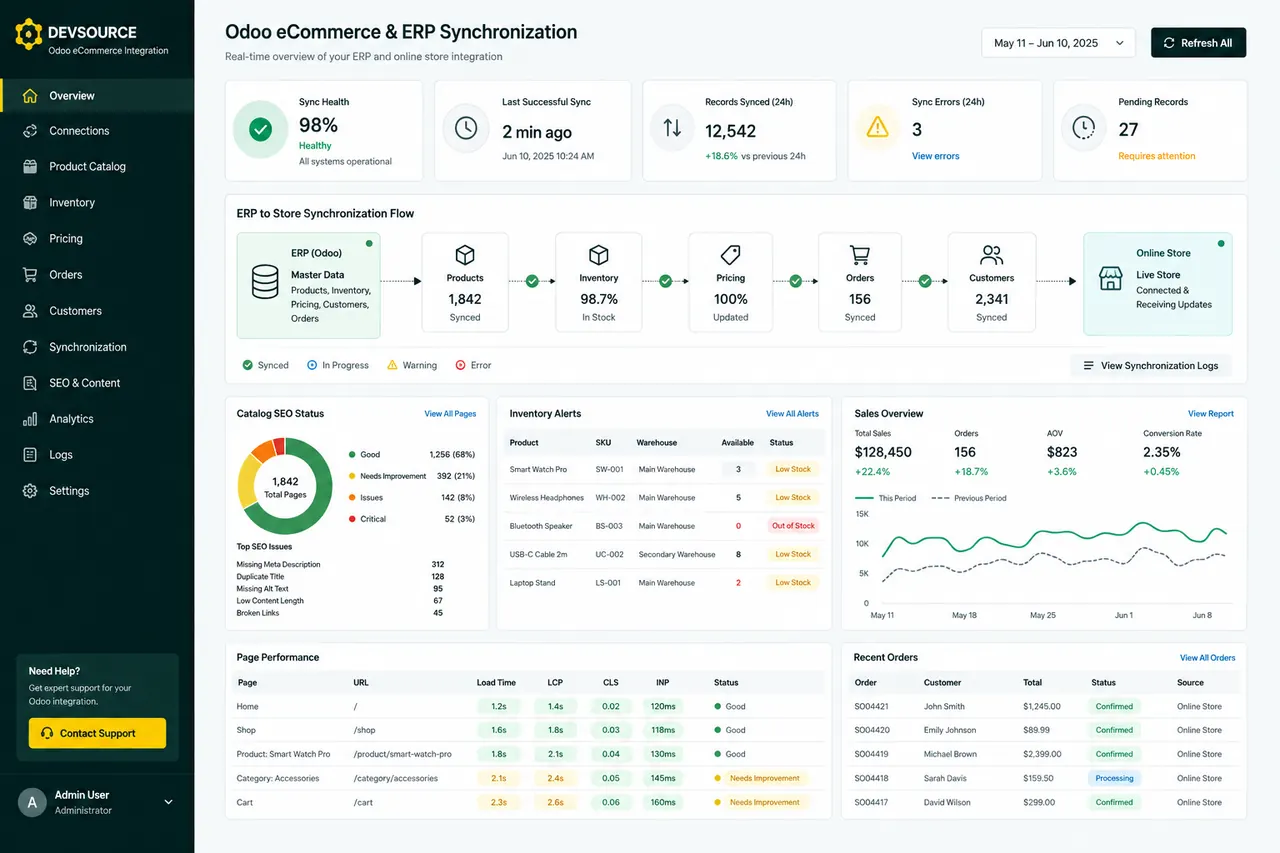Screen dimensions: 1280x853
Task: Follow the View All Alerts link
Action: (792, 414)
